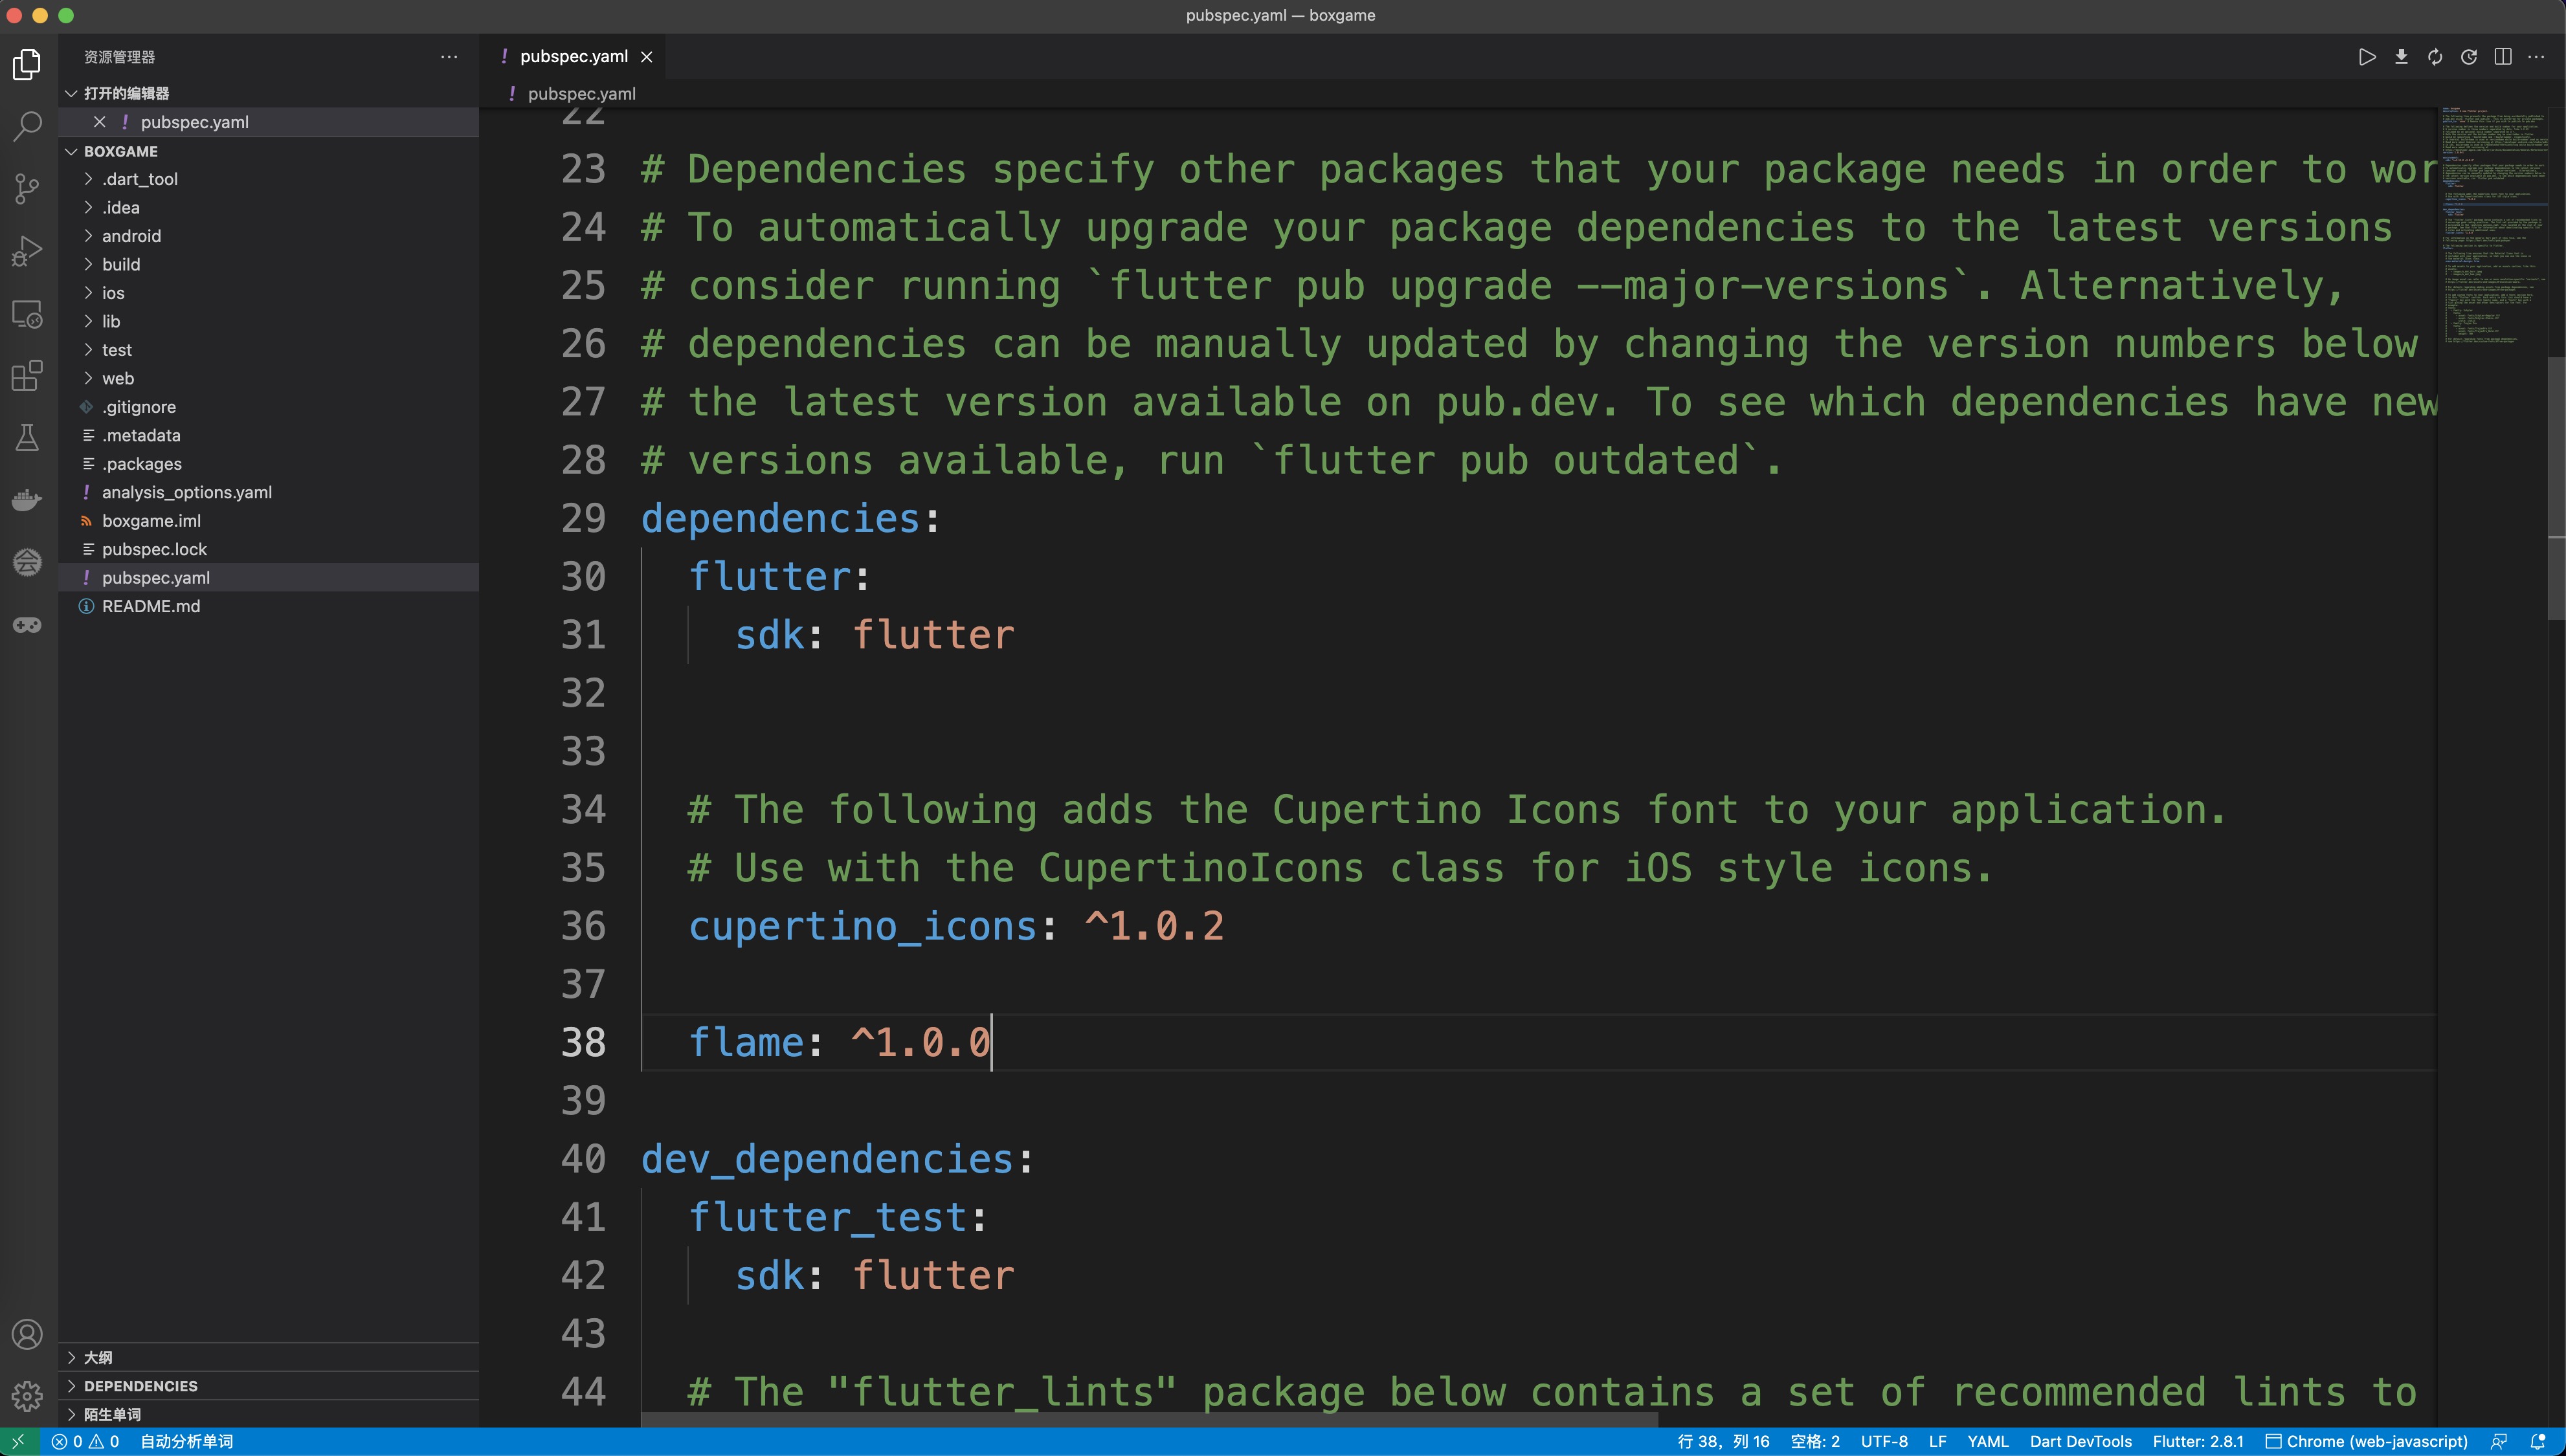The width and height of the screenshot is (2566, 1456).
Task: Open the Source Control view
Action: [27, 188]
